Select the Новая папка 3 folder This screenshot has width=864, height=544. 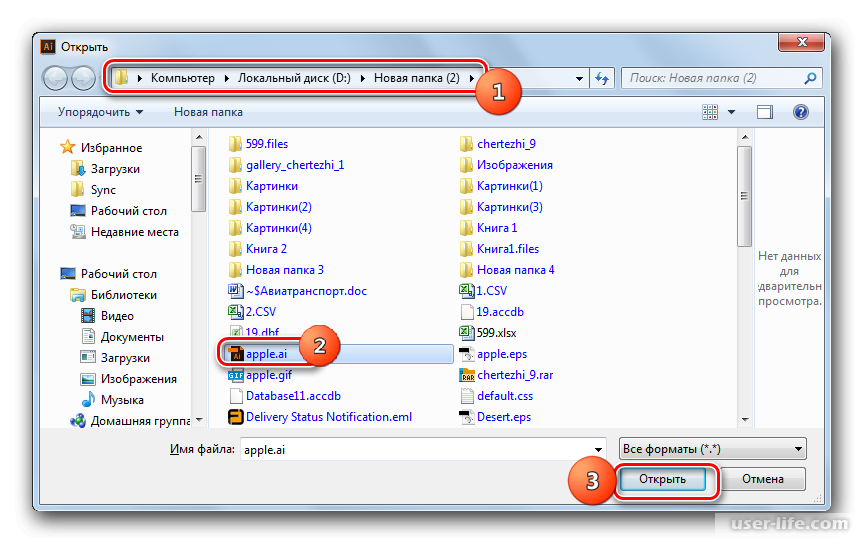click(285, 270)
